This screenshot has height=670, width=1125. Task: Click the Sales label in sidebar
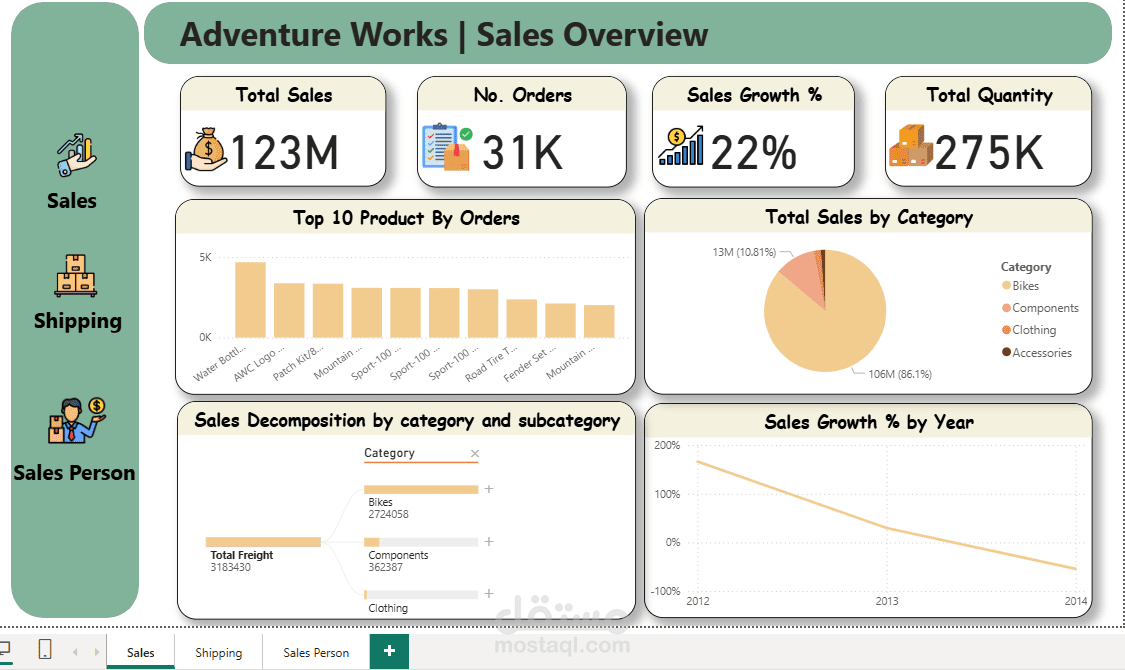(72, 201)
